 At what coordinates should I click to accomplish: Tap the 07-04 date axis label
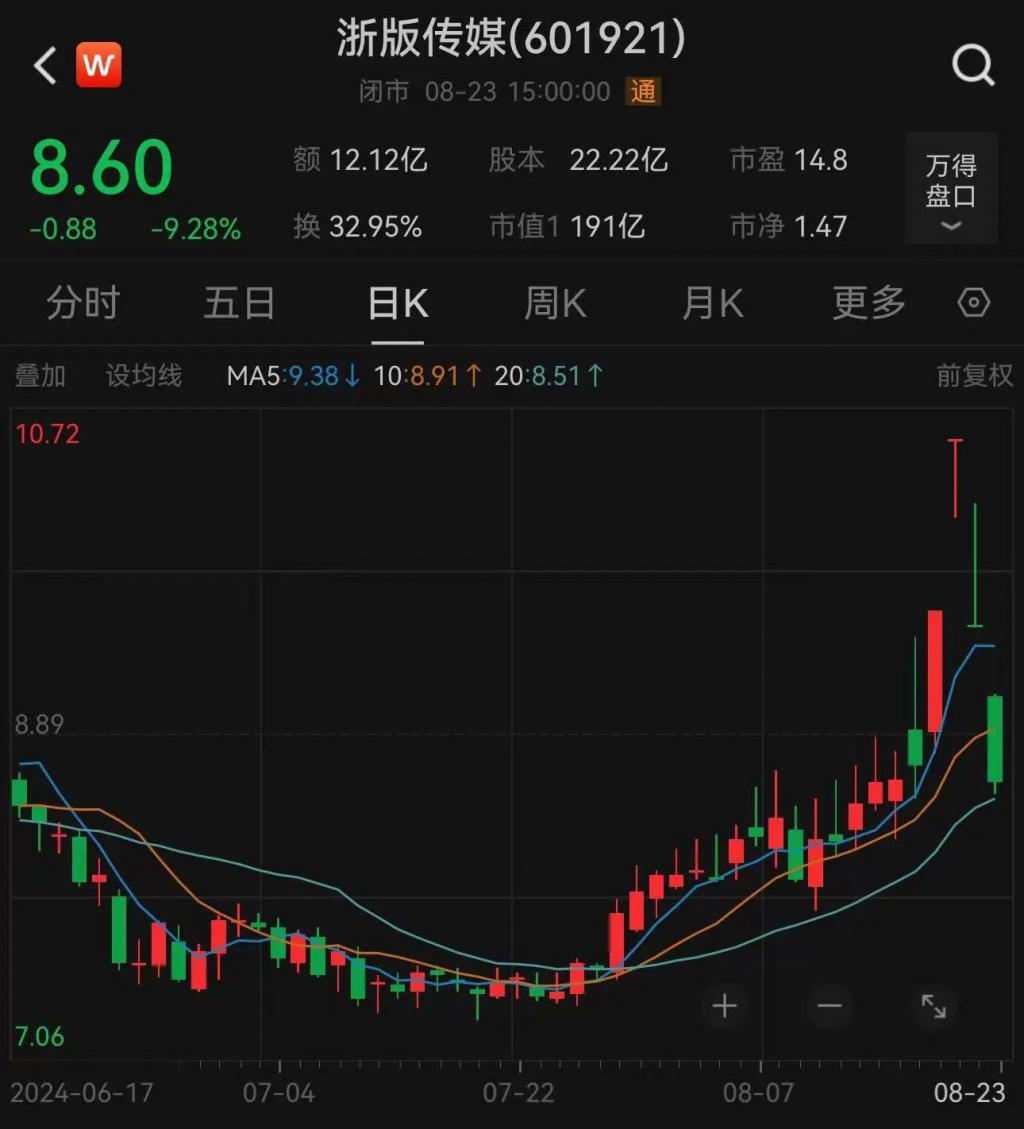pos(279,1093)
